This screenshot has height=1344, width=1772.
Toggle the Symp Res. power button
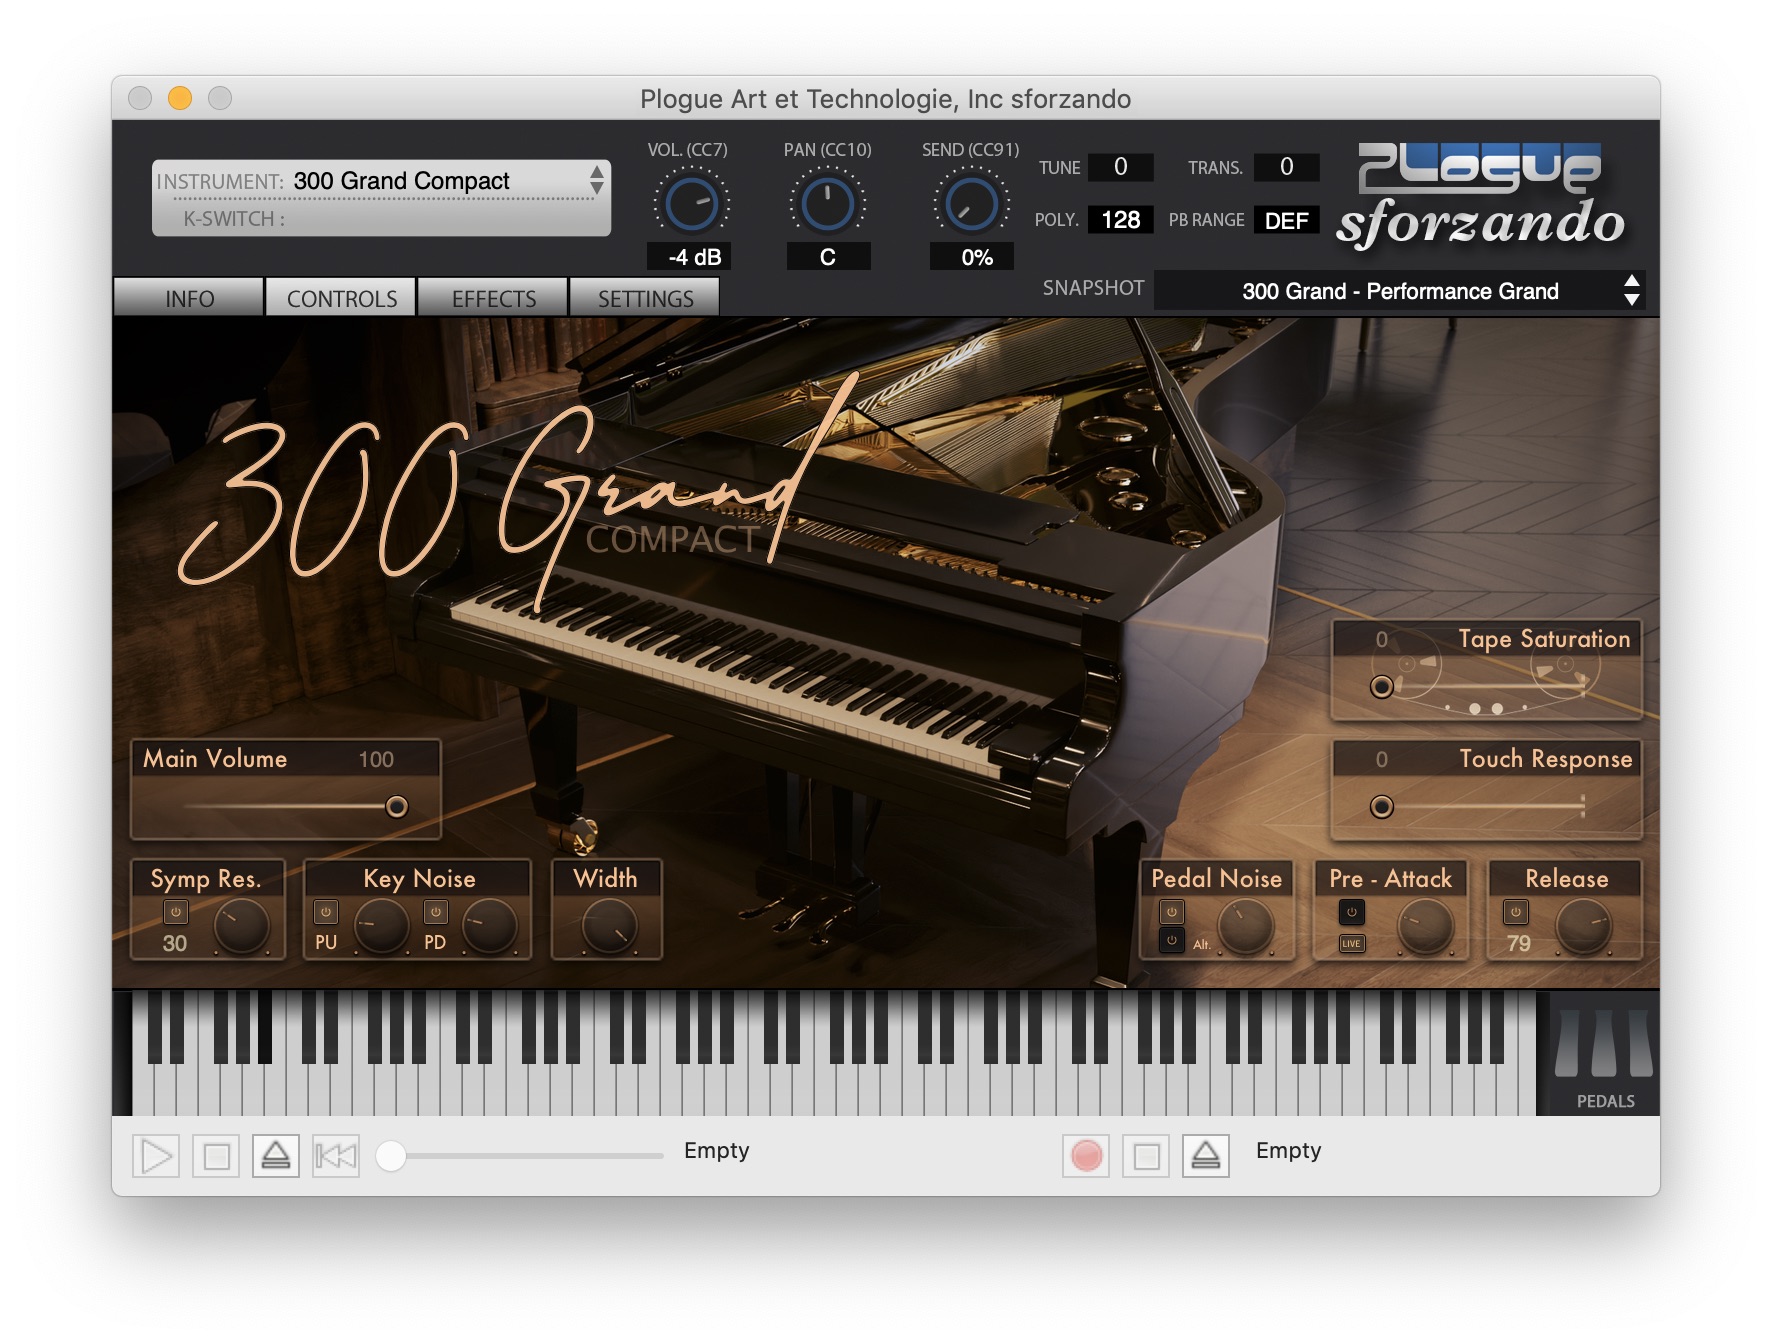point(175,912)
